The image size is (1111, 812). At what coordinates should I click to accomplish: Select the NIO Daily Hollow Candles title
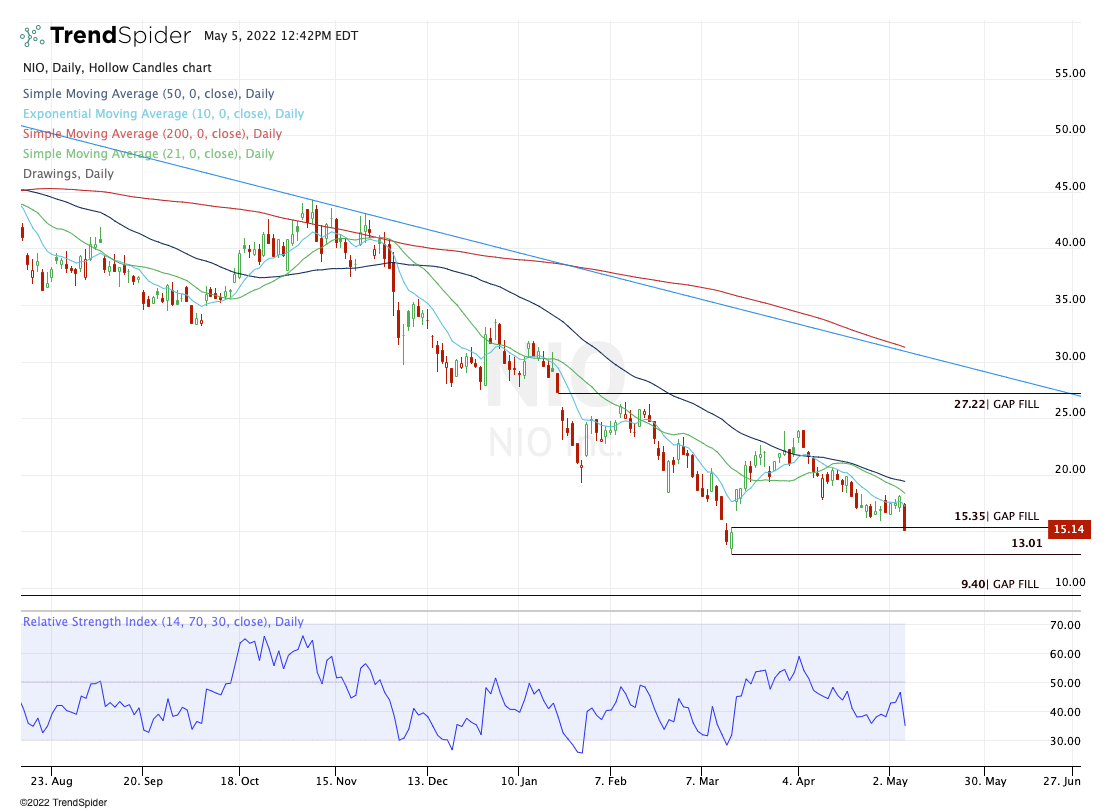[116, 68]
